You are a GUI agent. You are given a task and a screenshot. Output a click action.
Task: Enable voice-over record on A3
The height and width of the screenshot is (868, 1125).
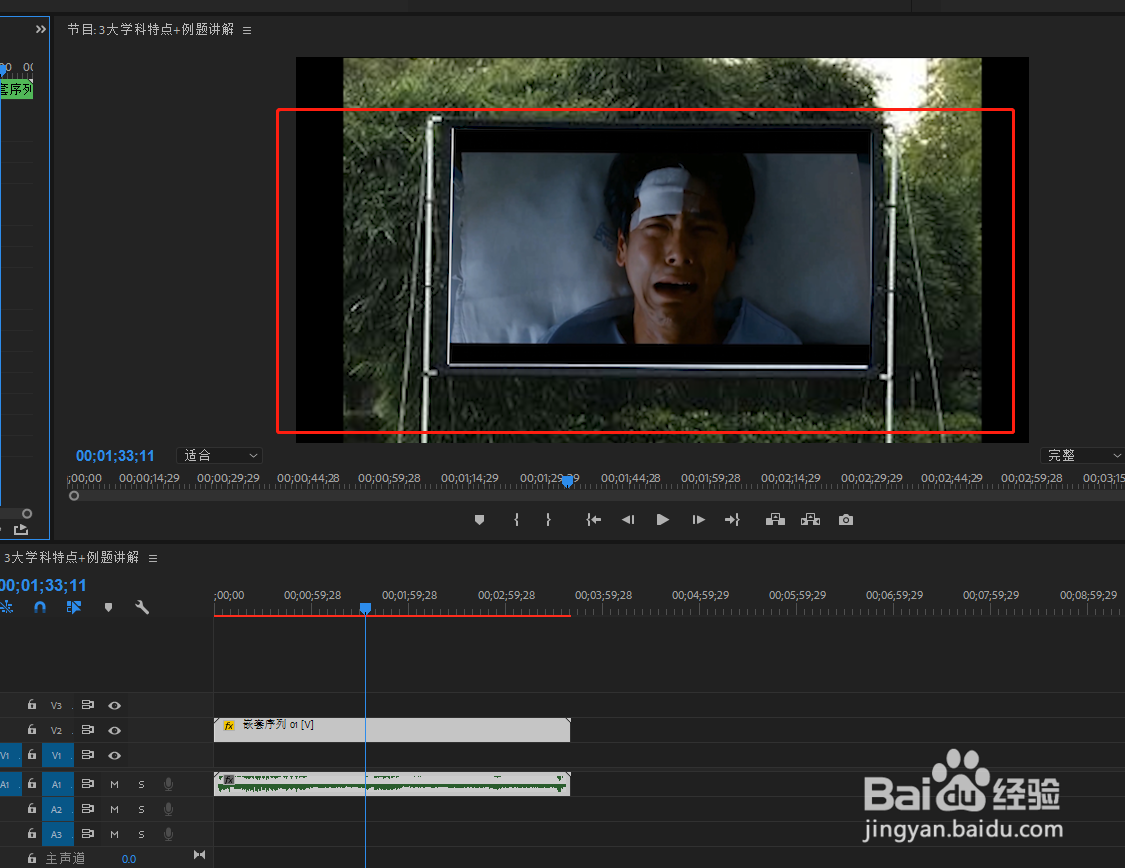tap(169, 834)
